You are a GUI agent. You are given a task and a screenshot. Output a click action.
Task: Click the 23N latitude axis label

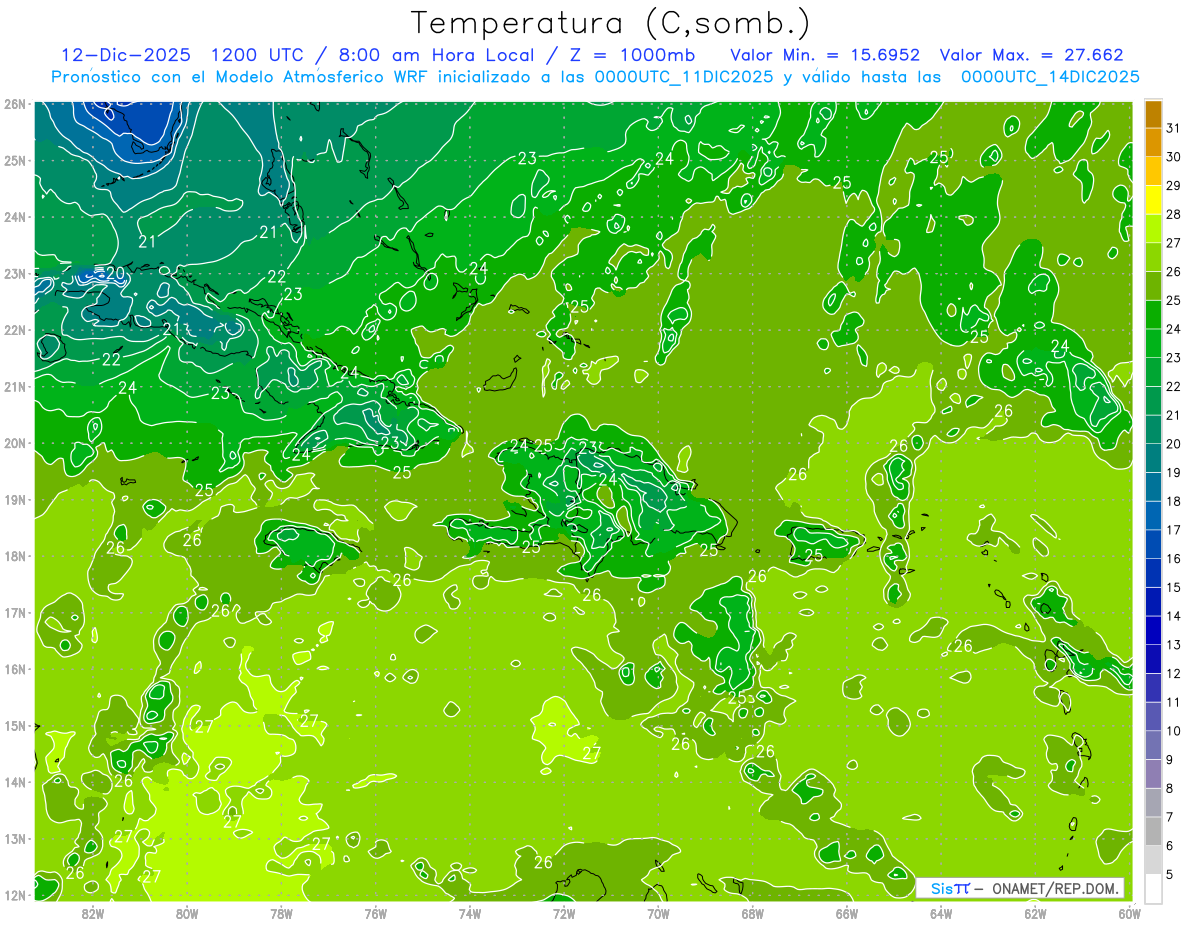(x=15, y=273)
